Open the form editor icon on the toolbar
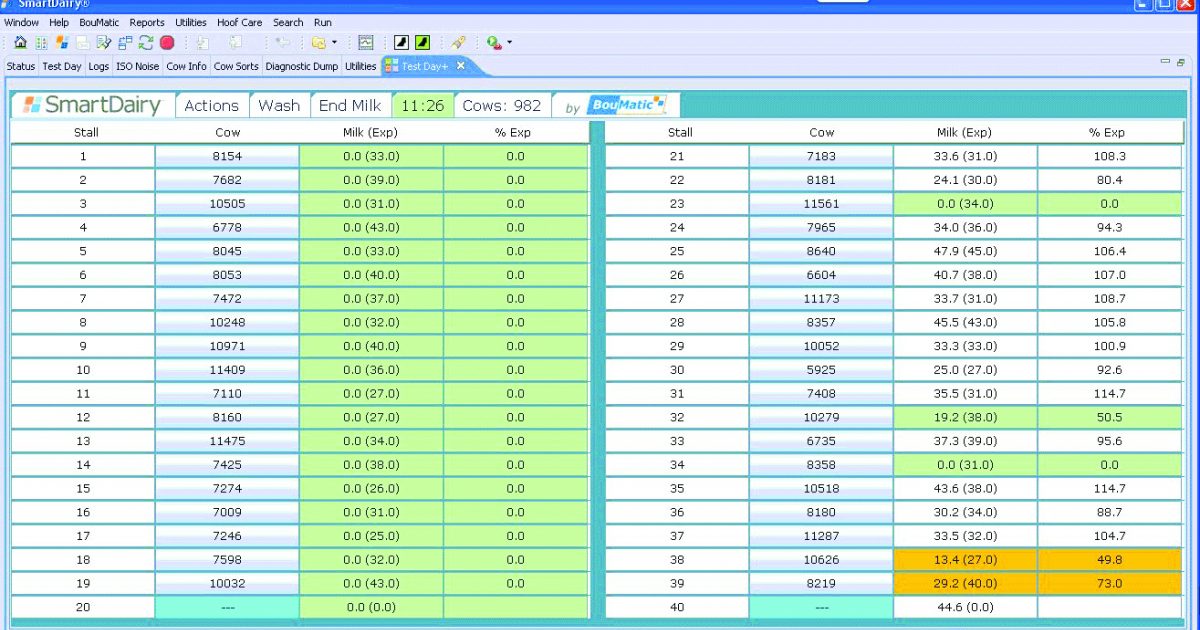The height and width of the screenshot is (630, 1200). pos(104,42)
